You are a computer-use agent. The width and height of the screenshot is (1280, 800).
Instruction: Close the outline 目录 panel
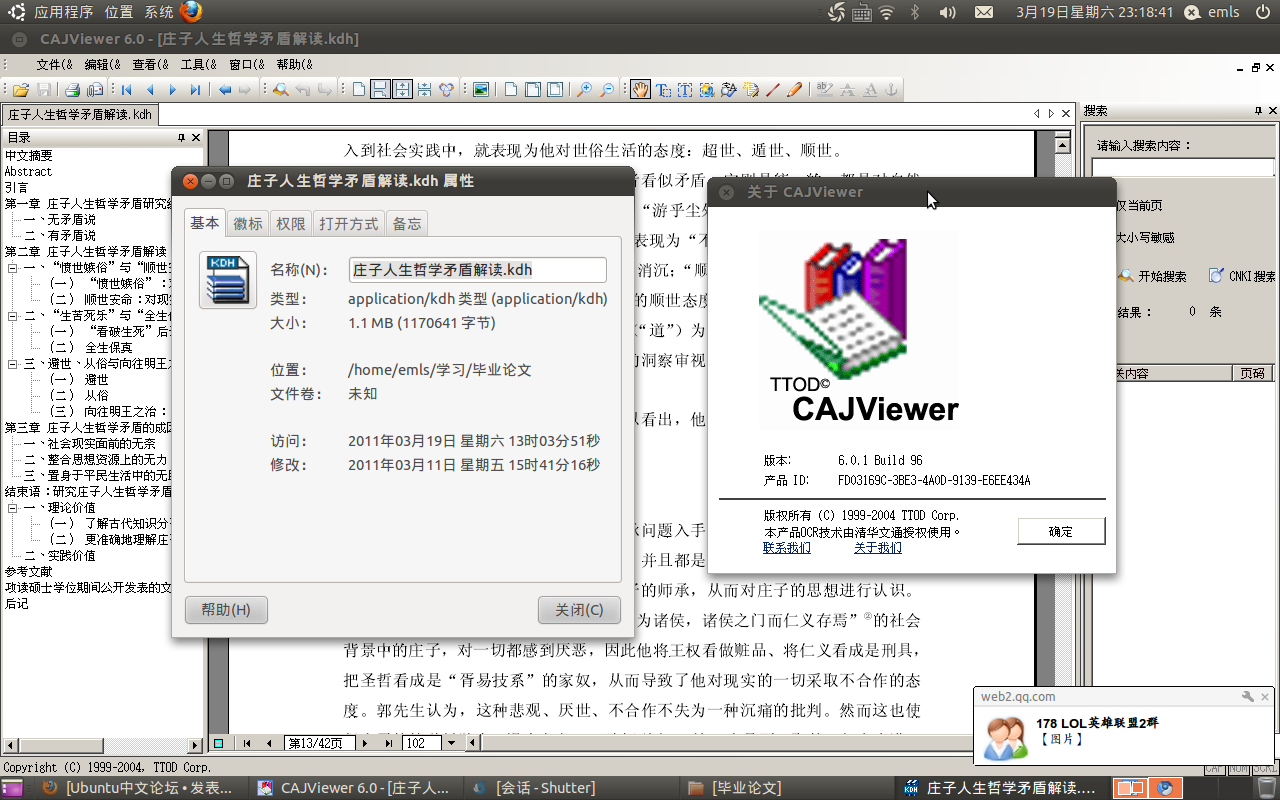[196, 138]
